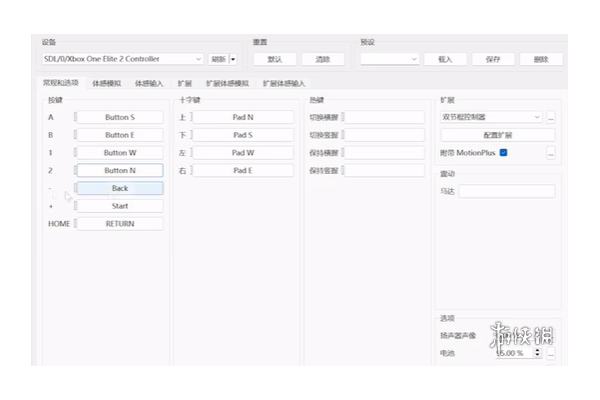
Task: Click the 清除 clear button
Action: [323, 59]
